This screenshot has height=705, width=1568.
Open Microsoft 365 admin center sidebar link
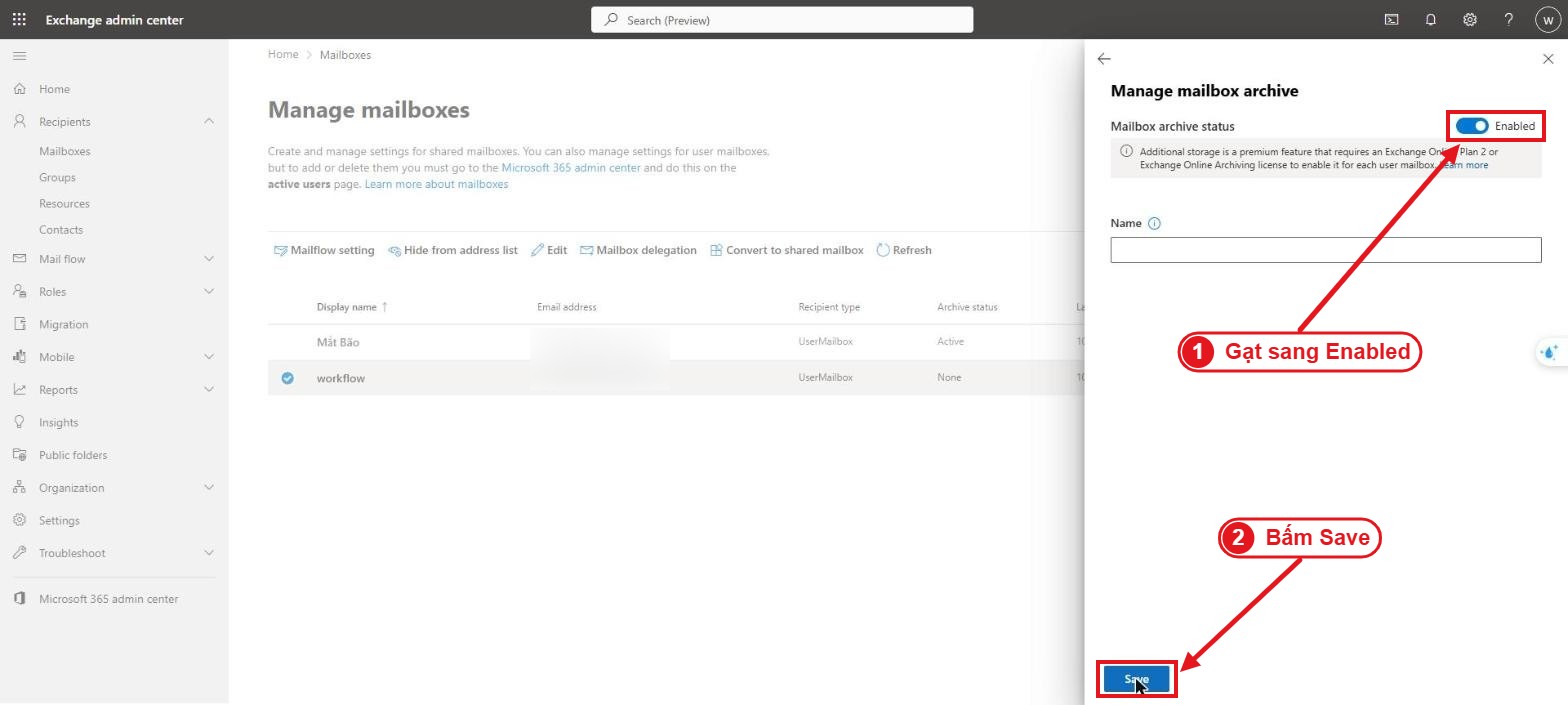pos(108,599)
